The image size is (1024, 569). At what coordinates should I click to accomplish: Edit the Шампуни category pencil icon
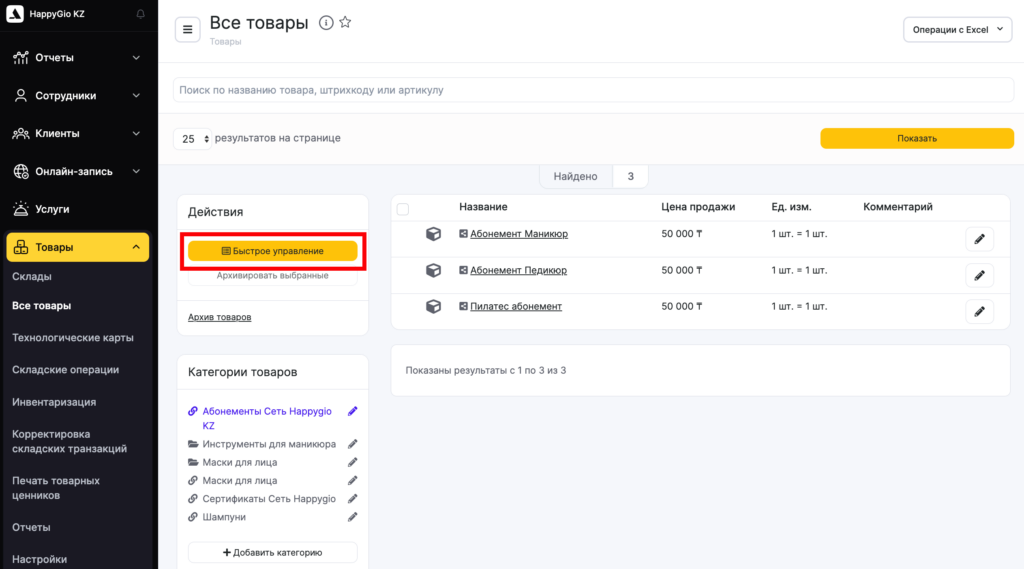[352, 517]
